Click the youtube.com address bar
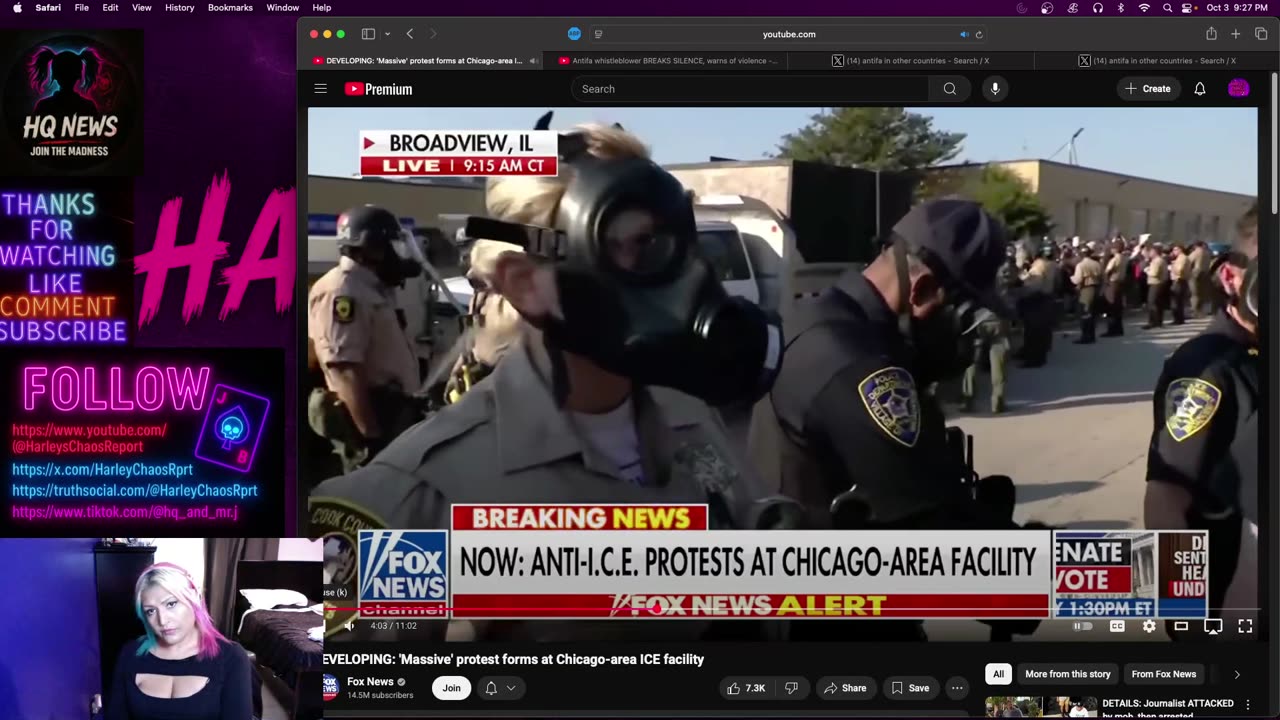 [789, 34]
